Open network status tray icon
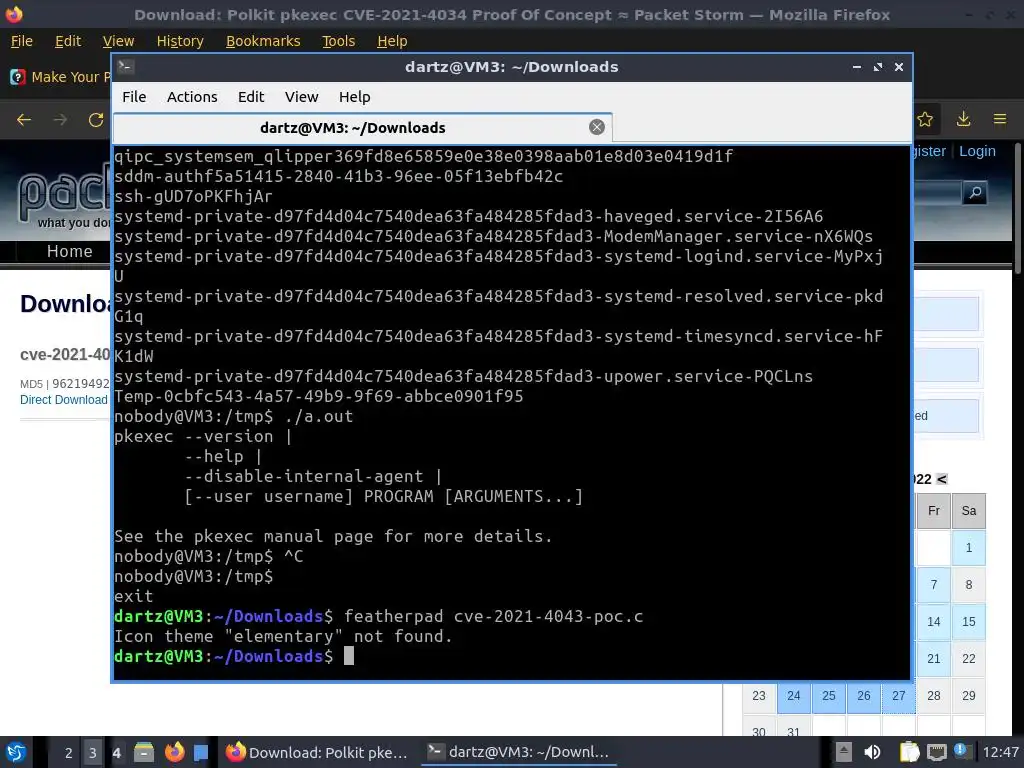The height and width of the screenshot is (768, 1024). (936, 752)
